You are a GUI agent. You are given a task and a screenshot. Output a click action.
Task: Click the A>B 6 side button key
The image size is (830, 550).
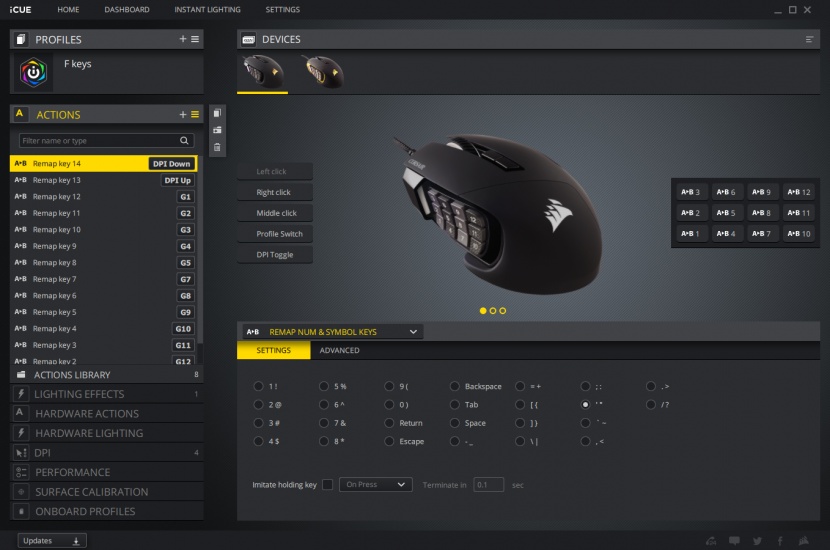point(726,192)
